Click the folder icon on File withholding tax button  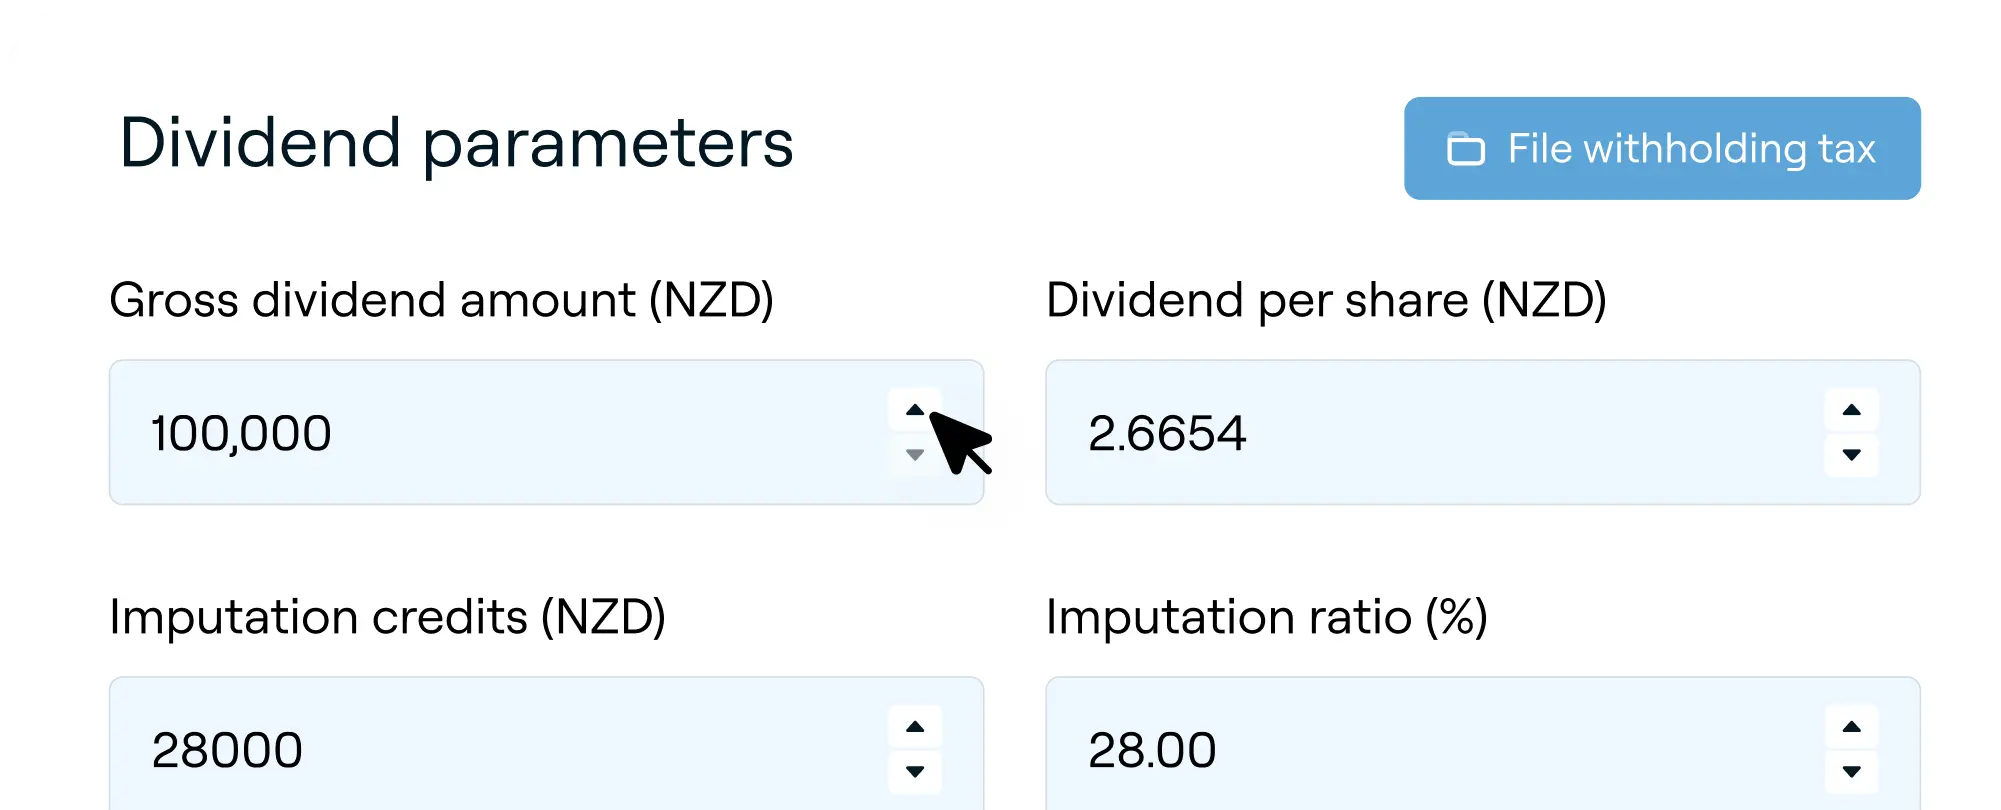[1466, 148]
